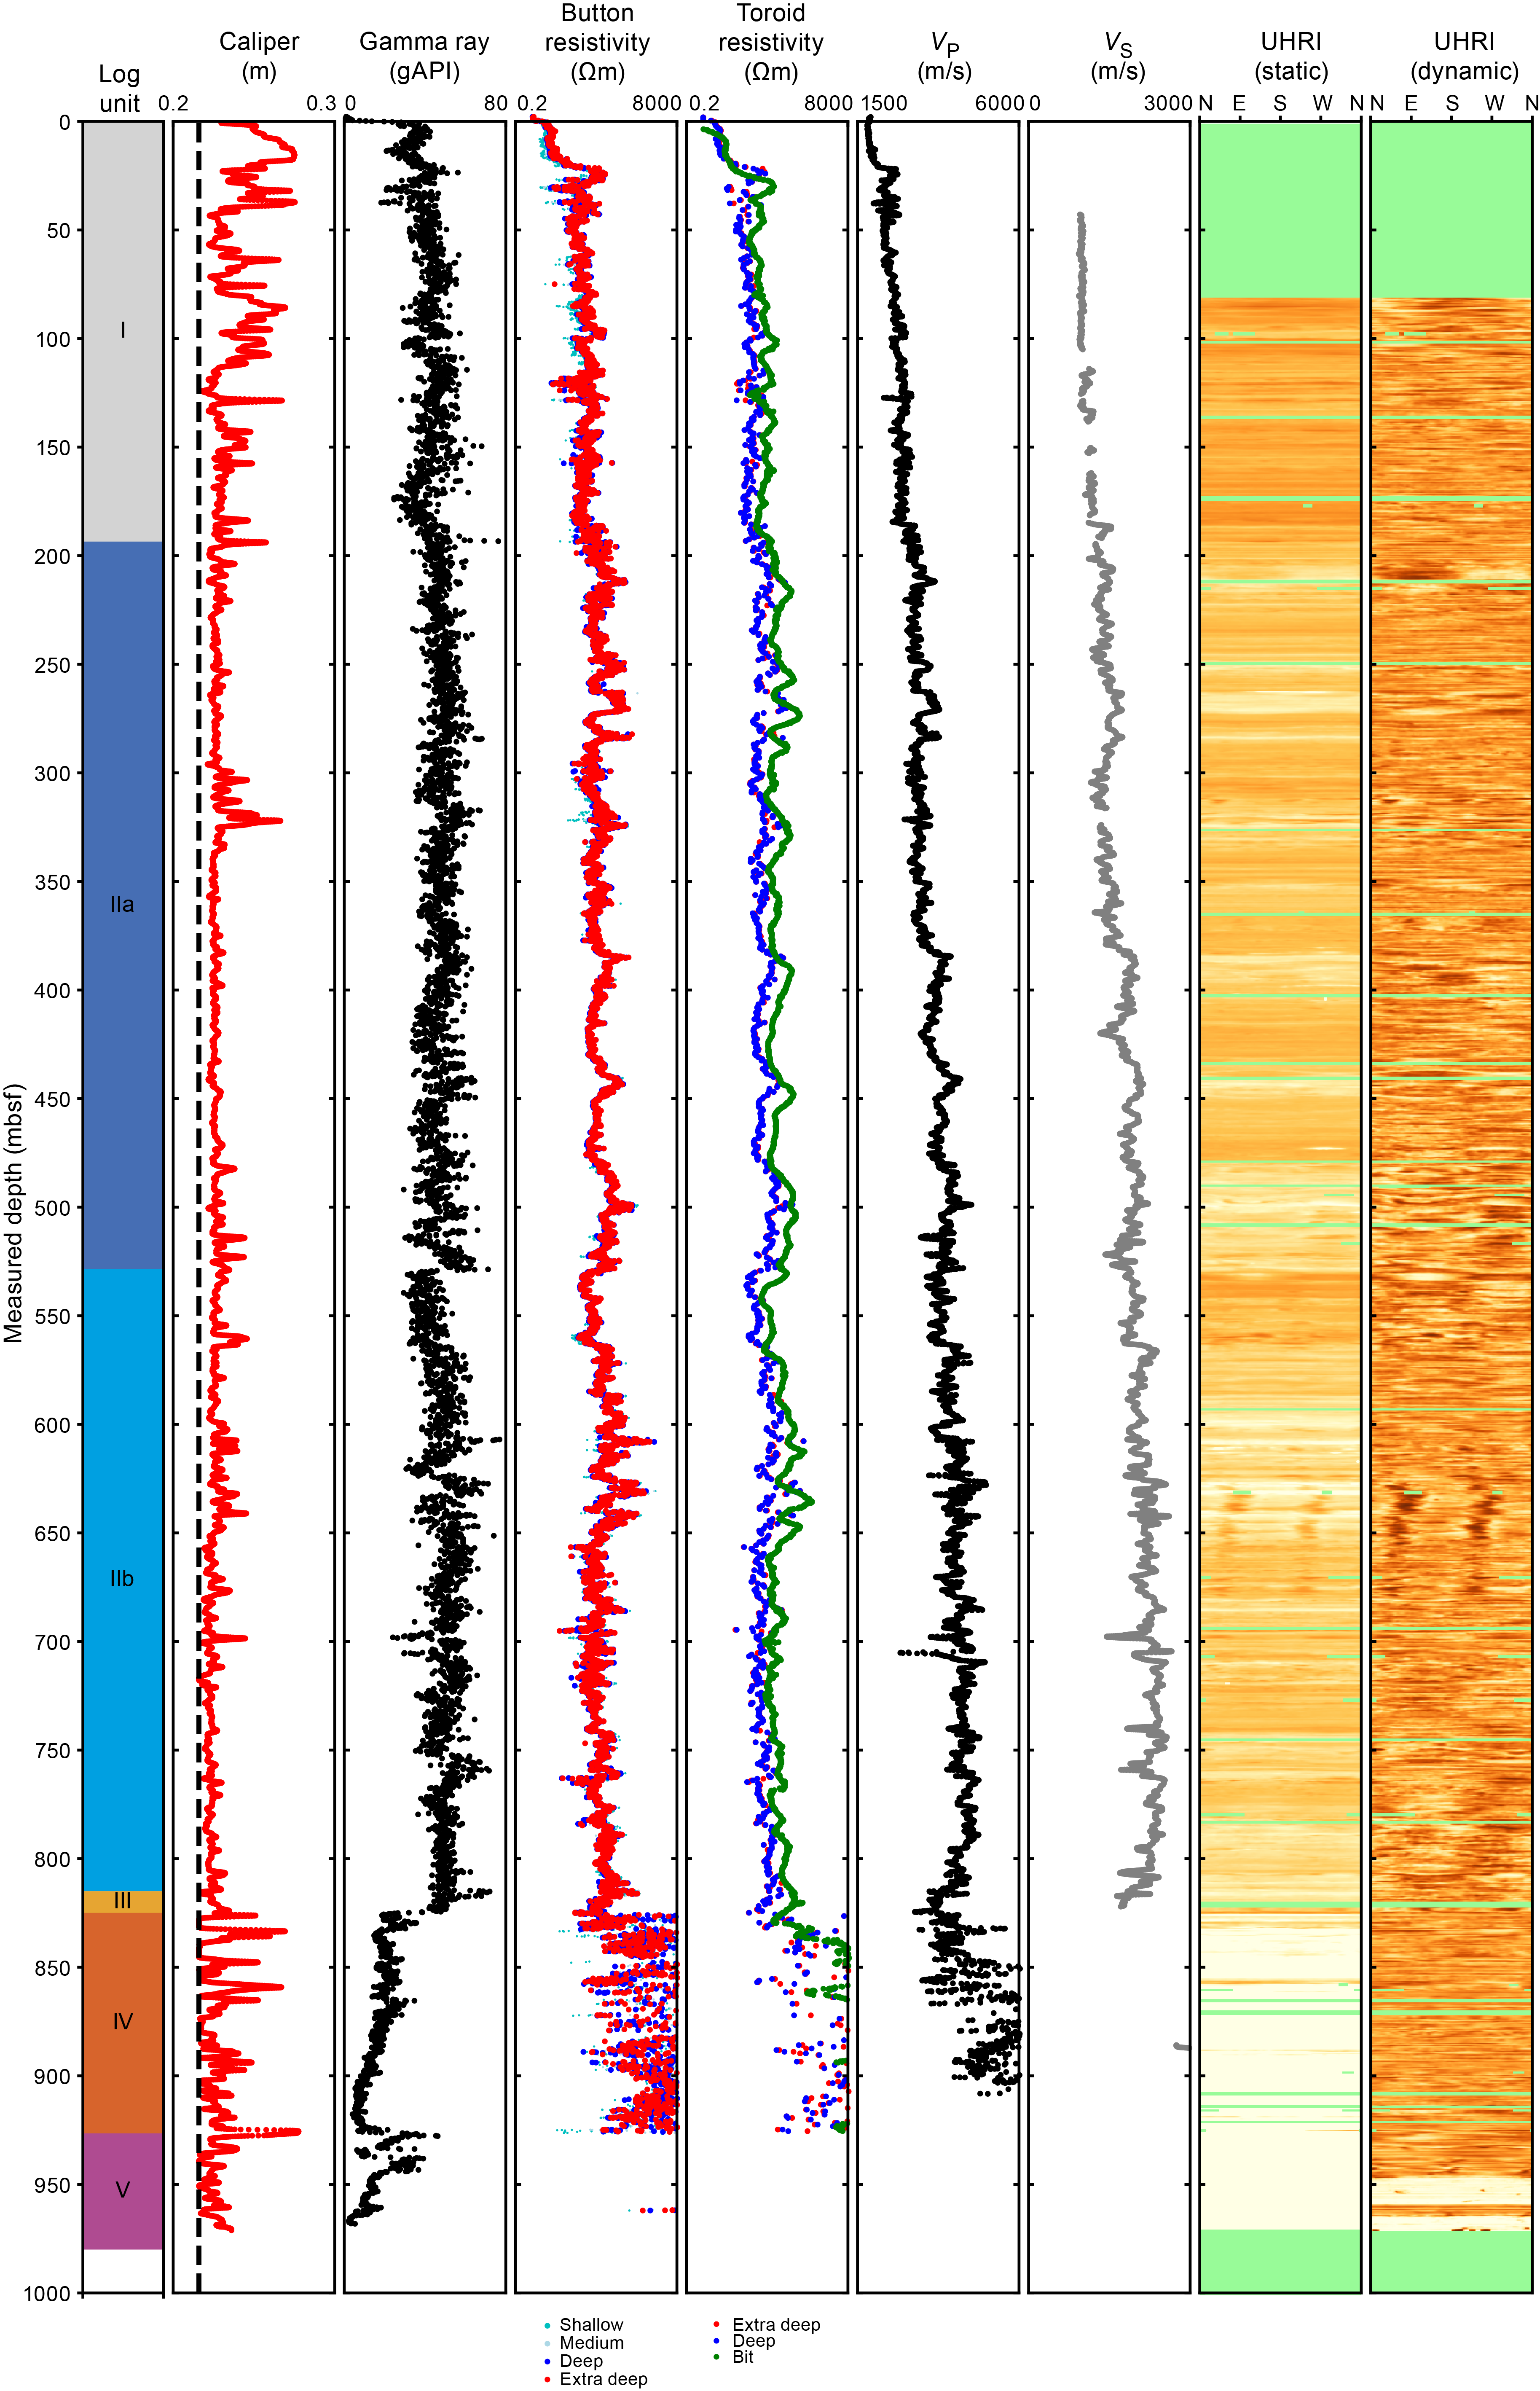Click the Button resistivity column heading
The height and width of the screenshot is (2391, 1540).
tap(597, 42)
